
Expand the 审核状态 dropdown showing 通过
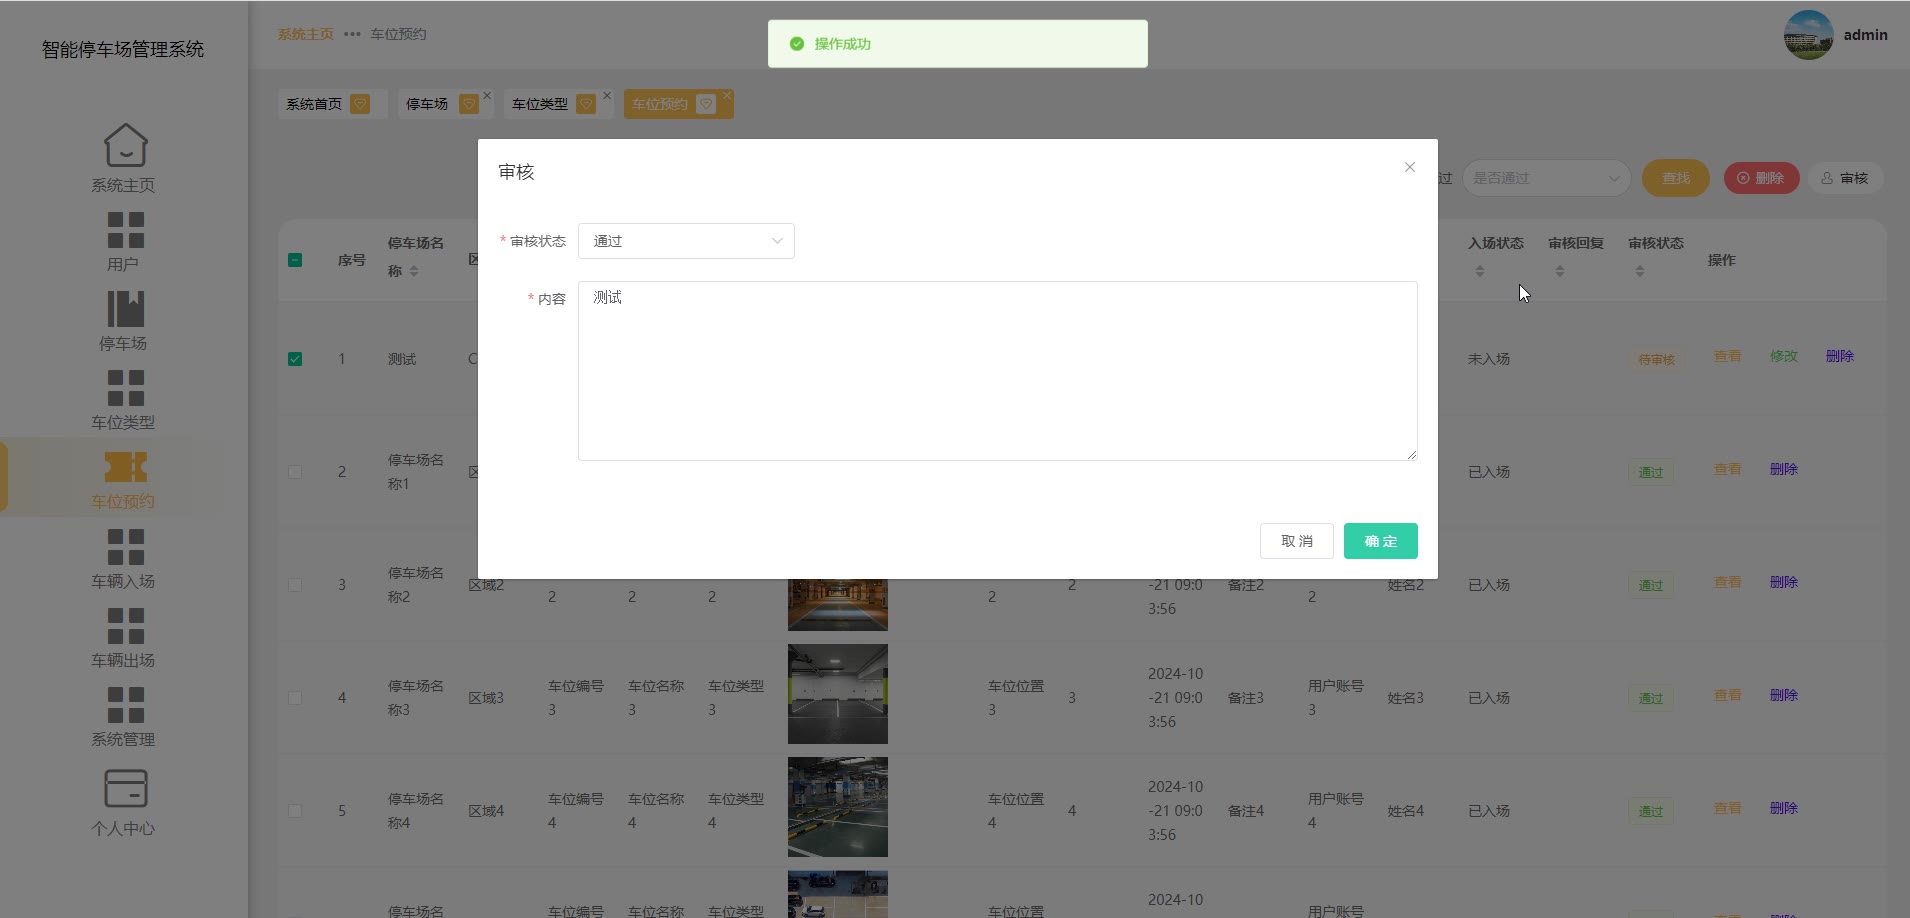tap(686, 241)
